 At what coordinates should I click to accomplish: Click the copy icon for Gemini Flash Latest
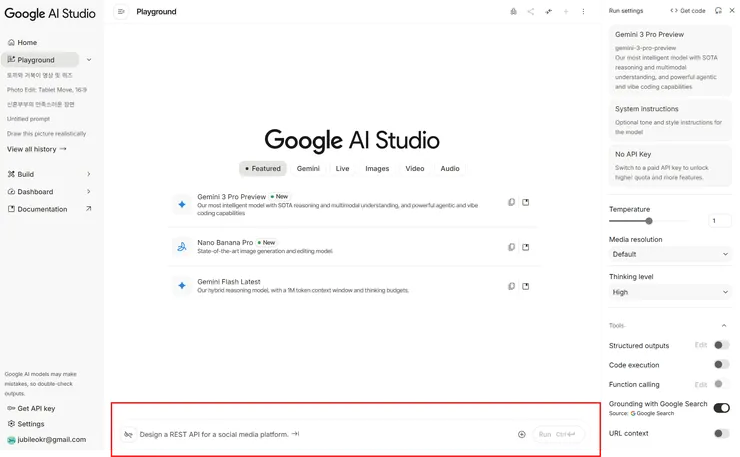click(512, 286)
